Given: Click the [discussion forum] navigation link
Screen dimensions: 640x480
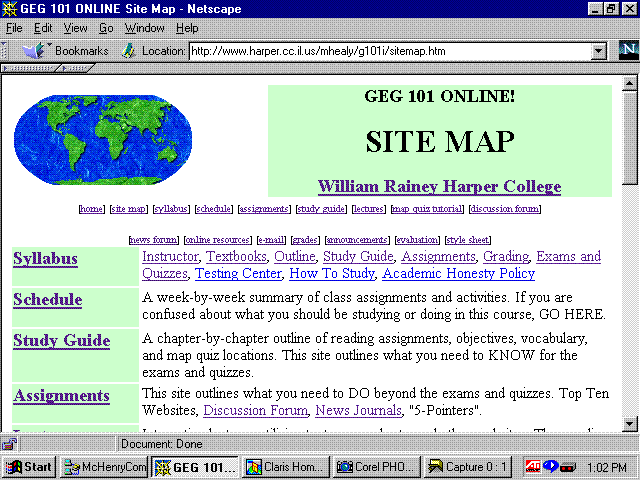Looking at the screenshot, I should pos(504,209).
